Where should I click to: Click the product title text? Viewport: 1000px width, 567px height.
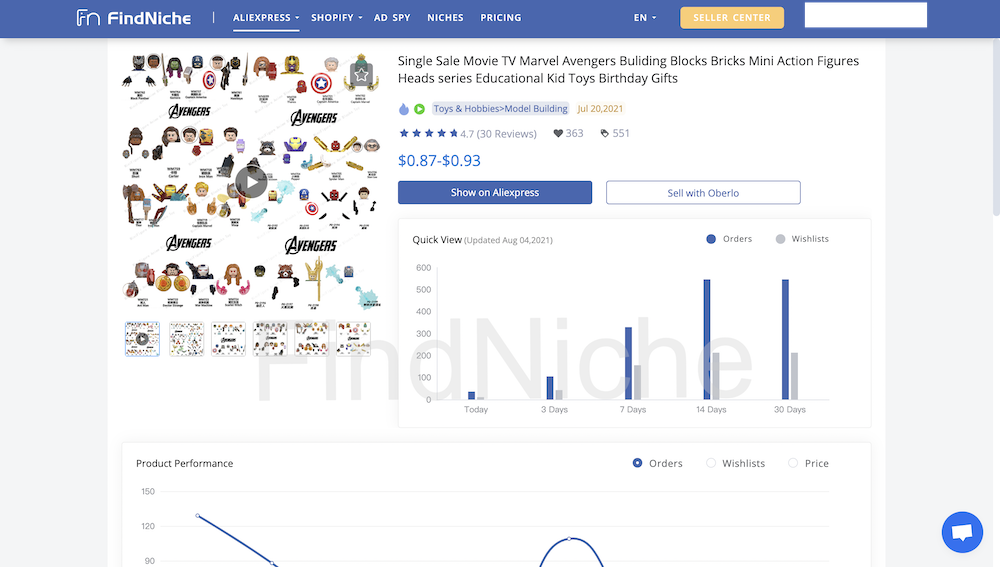[628, 70]
